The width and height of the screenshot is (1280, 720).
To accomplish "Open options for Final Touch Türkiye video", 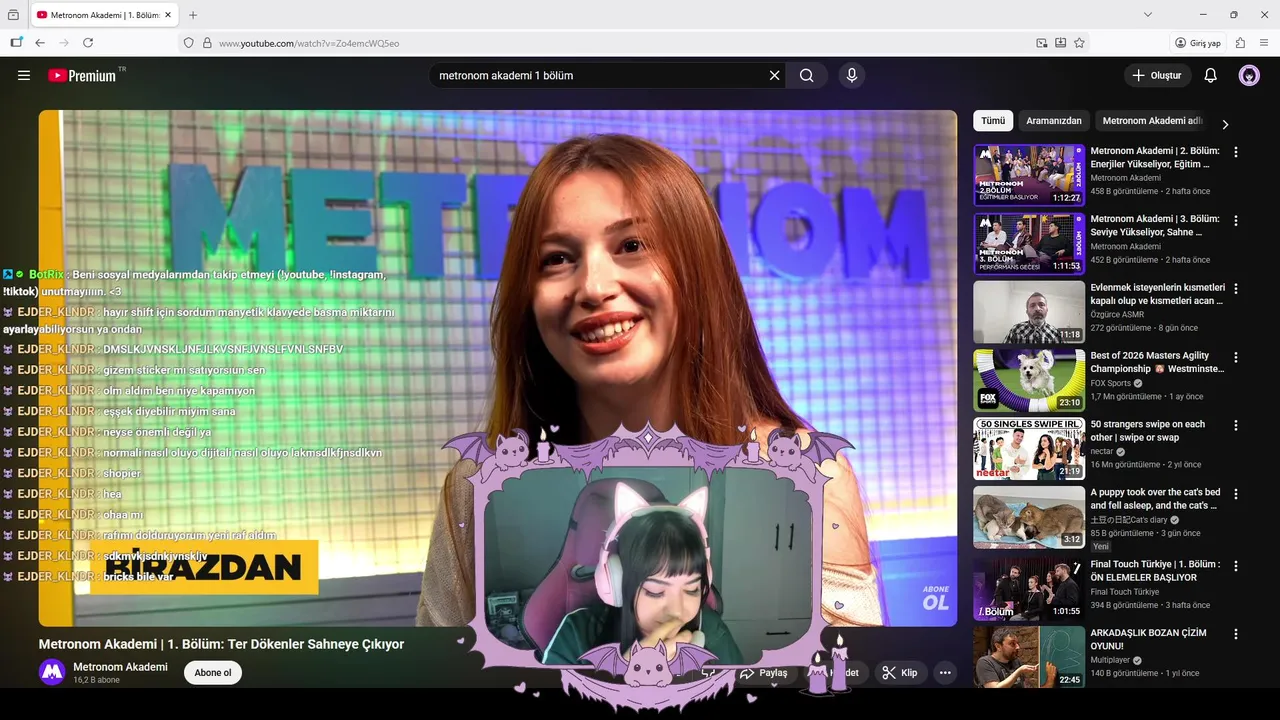I will [1236, 565].
